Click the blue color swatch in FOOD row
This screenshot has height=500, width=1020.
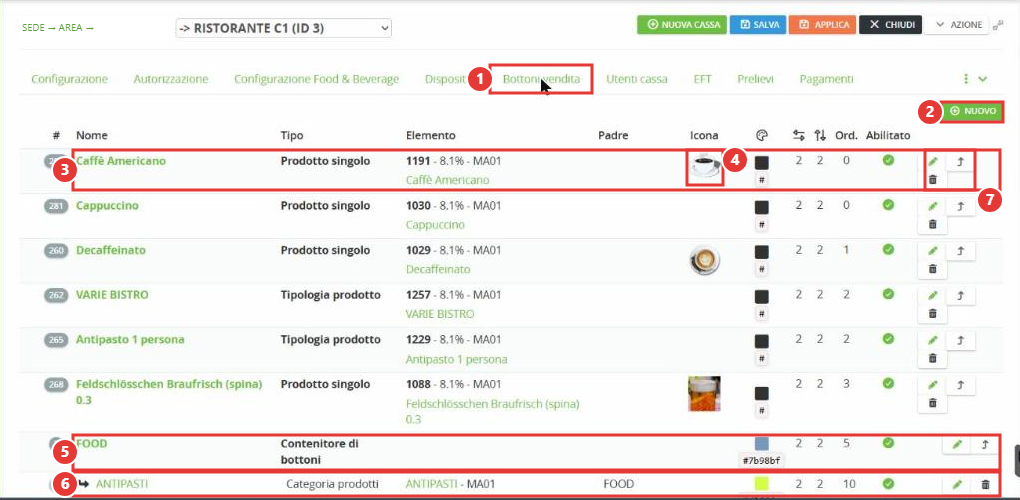(x=762, y=443)
